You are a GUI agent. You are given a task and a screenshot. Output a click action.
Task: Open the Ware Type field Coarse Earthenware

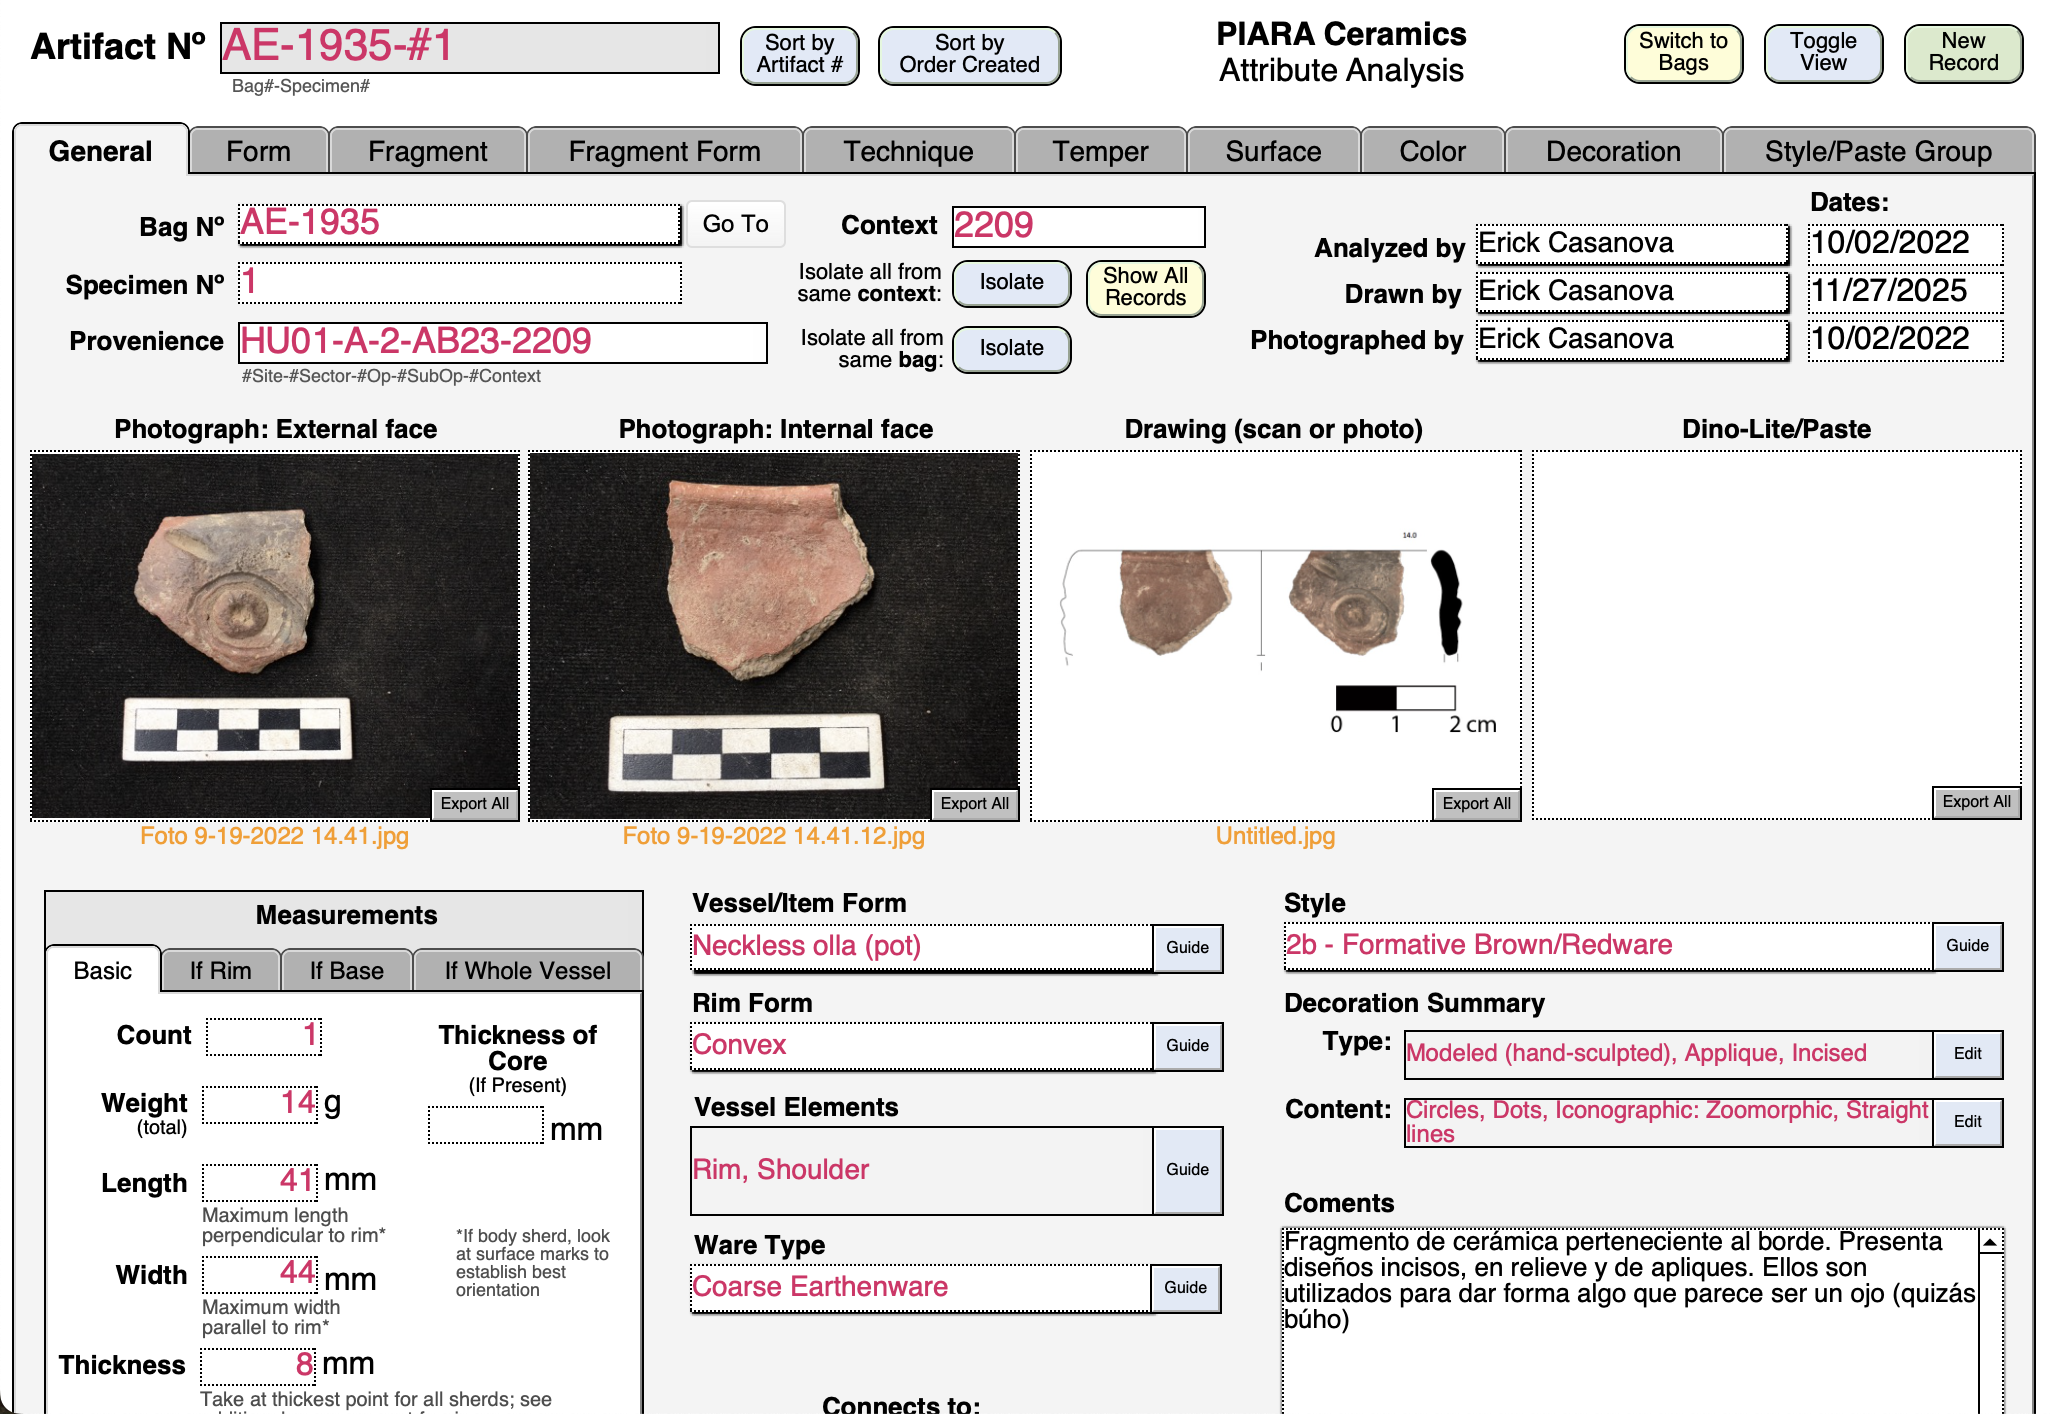(x=920, y=1287)
